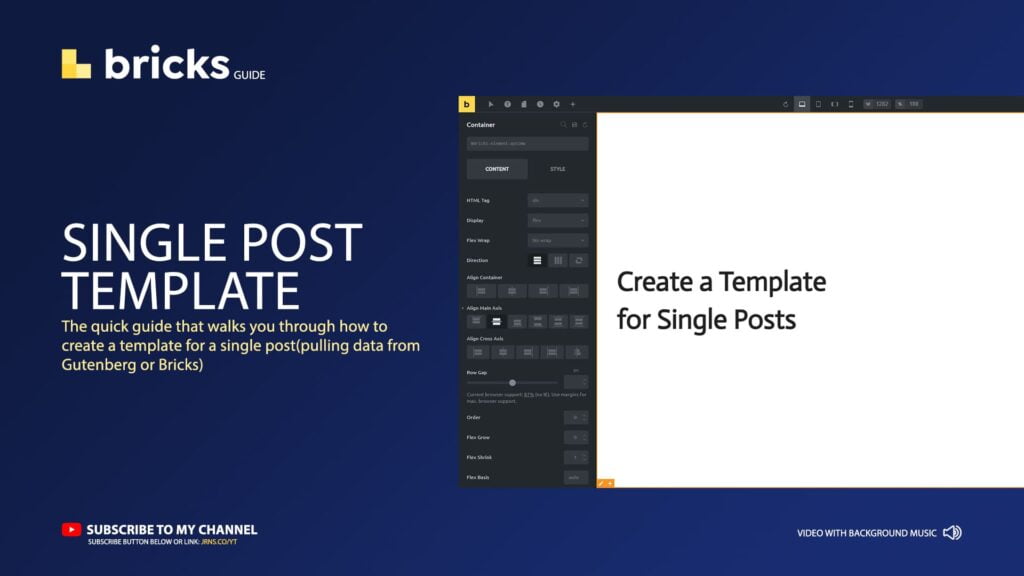Set Direction to horizontal columns
Screen dimensions: 1024x576
(558, 261)
